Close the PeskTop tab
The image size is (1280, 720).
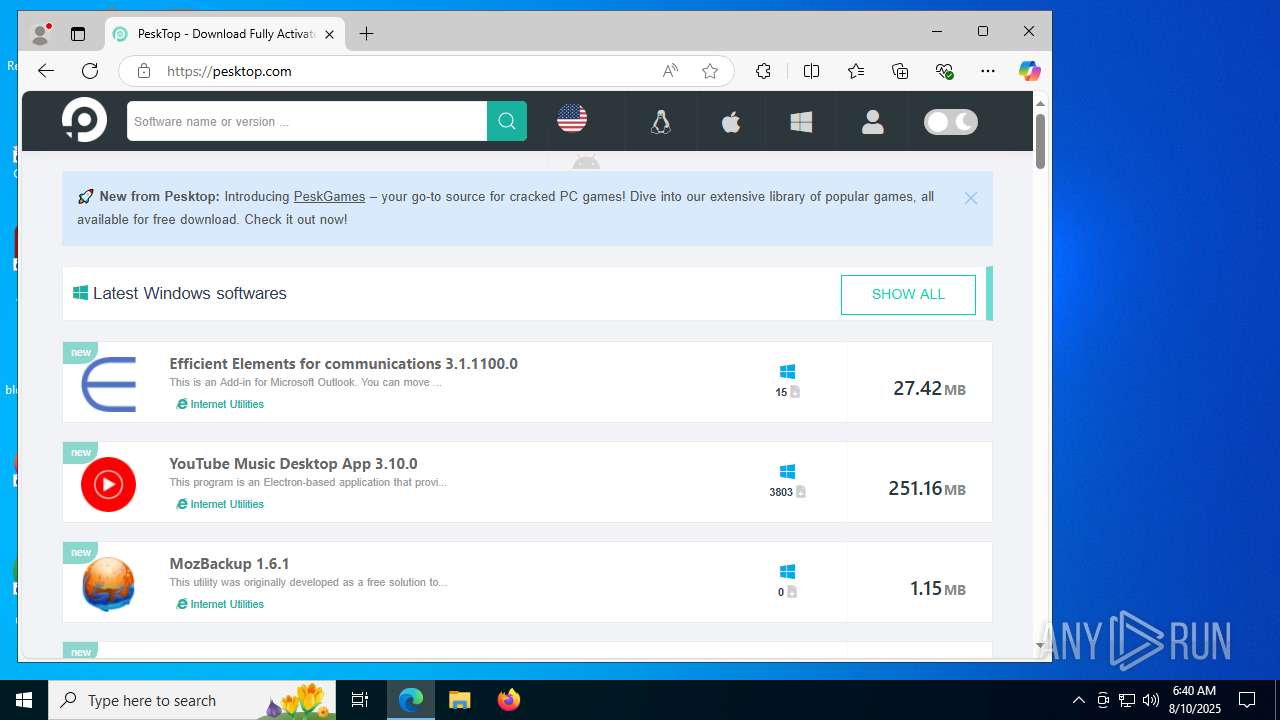[x=329, y=34]
